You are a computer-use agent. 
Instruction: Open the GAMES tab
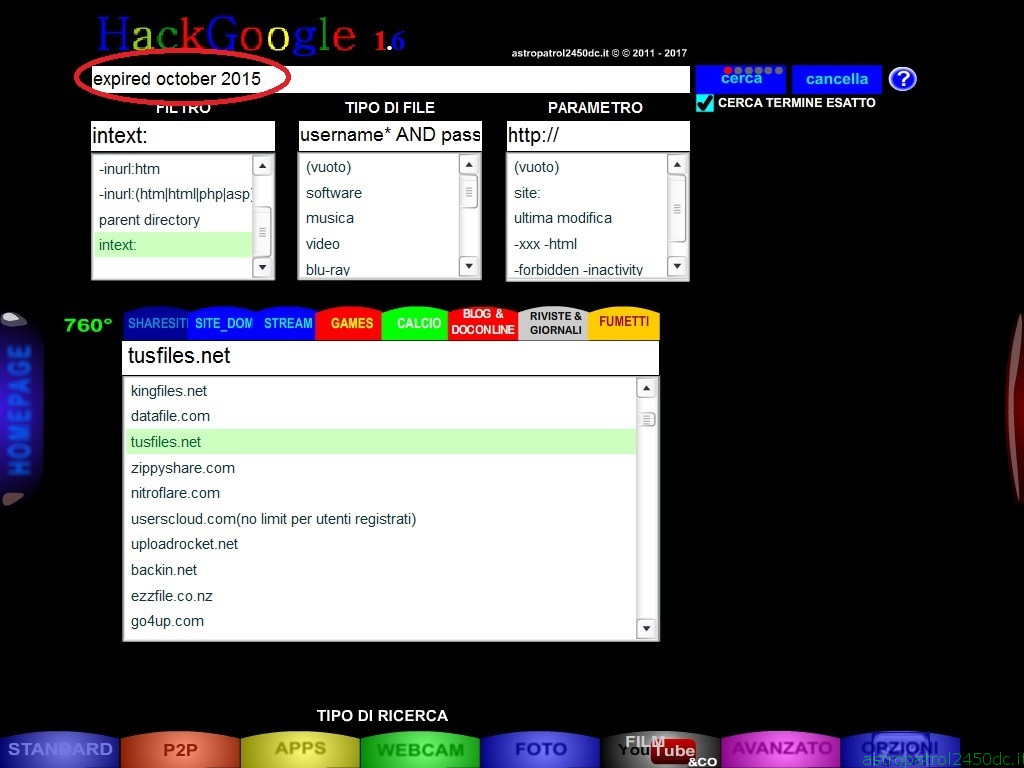351,323
